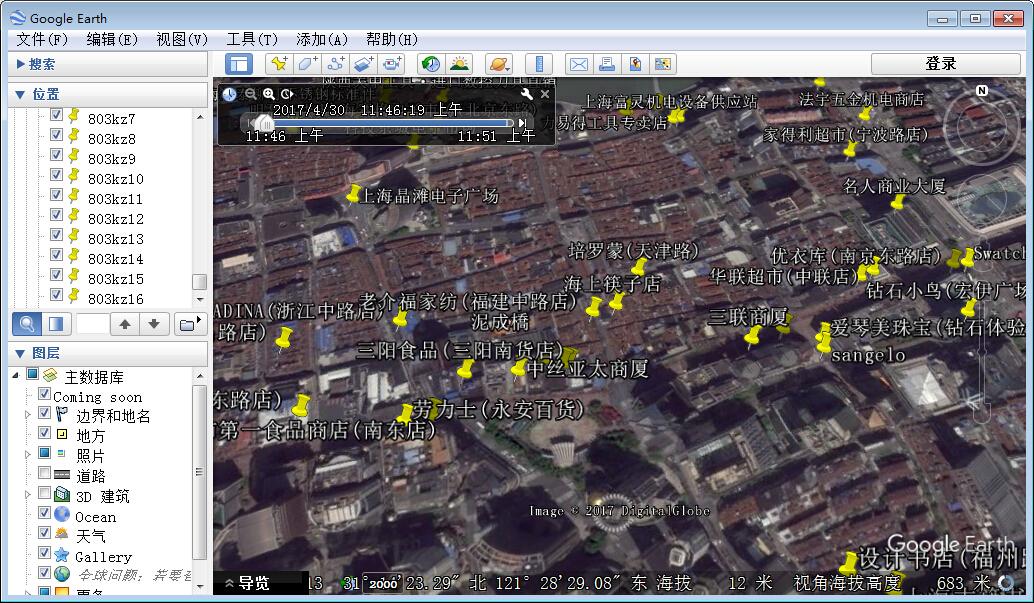Screen dimensions: 1034x603
Task: Uncheck the 803kz7 placemark
Action: (56, 115)
